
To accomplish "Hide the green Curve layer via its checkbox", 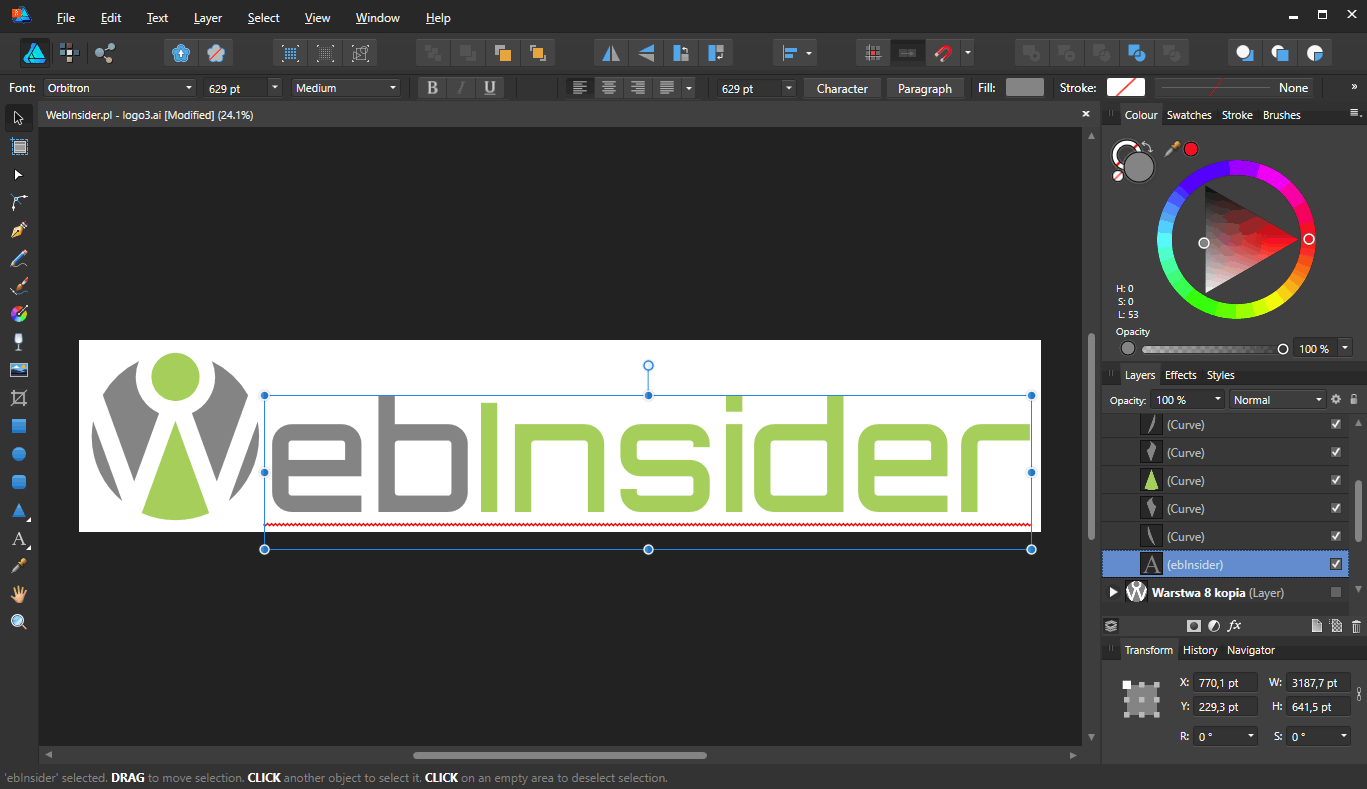I will 1335,480.
